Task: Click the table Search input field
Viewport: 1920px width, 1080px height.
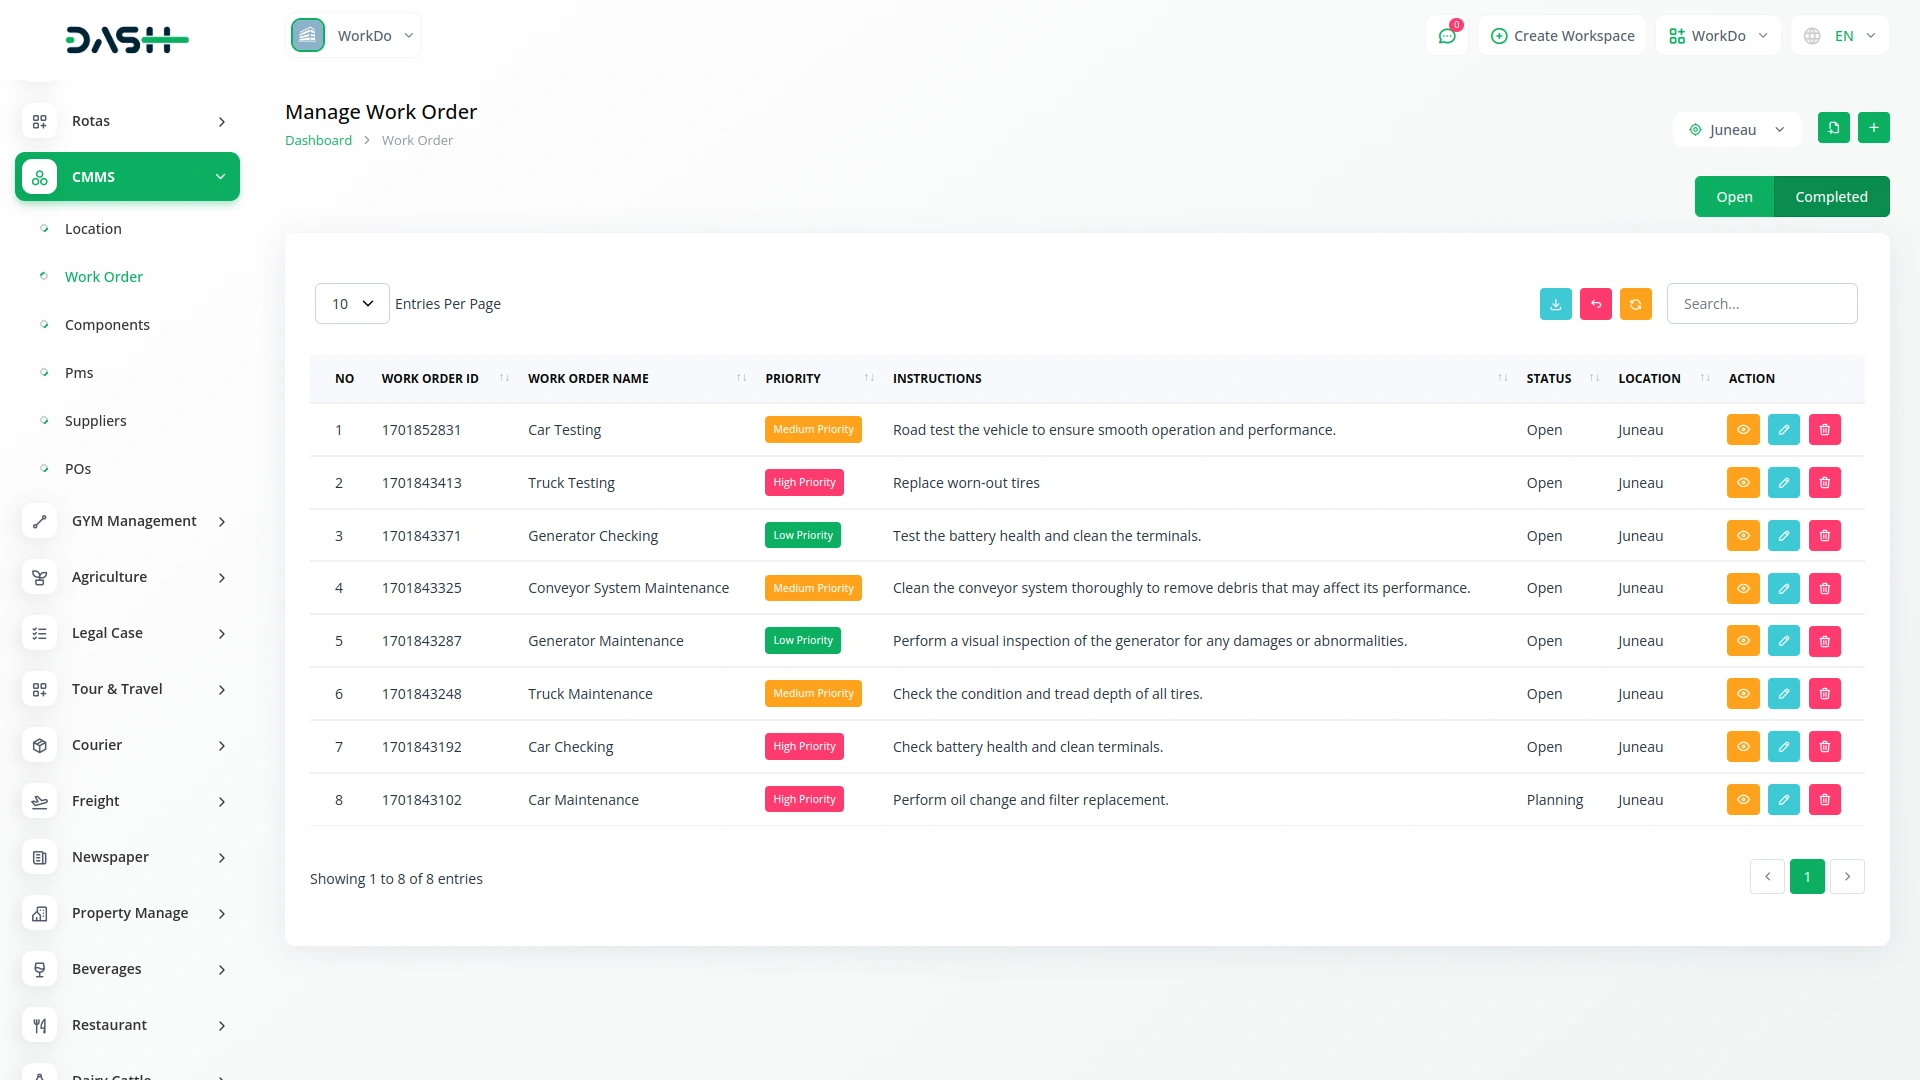Action: pos(1761,304)
